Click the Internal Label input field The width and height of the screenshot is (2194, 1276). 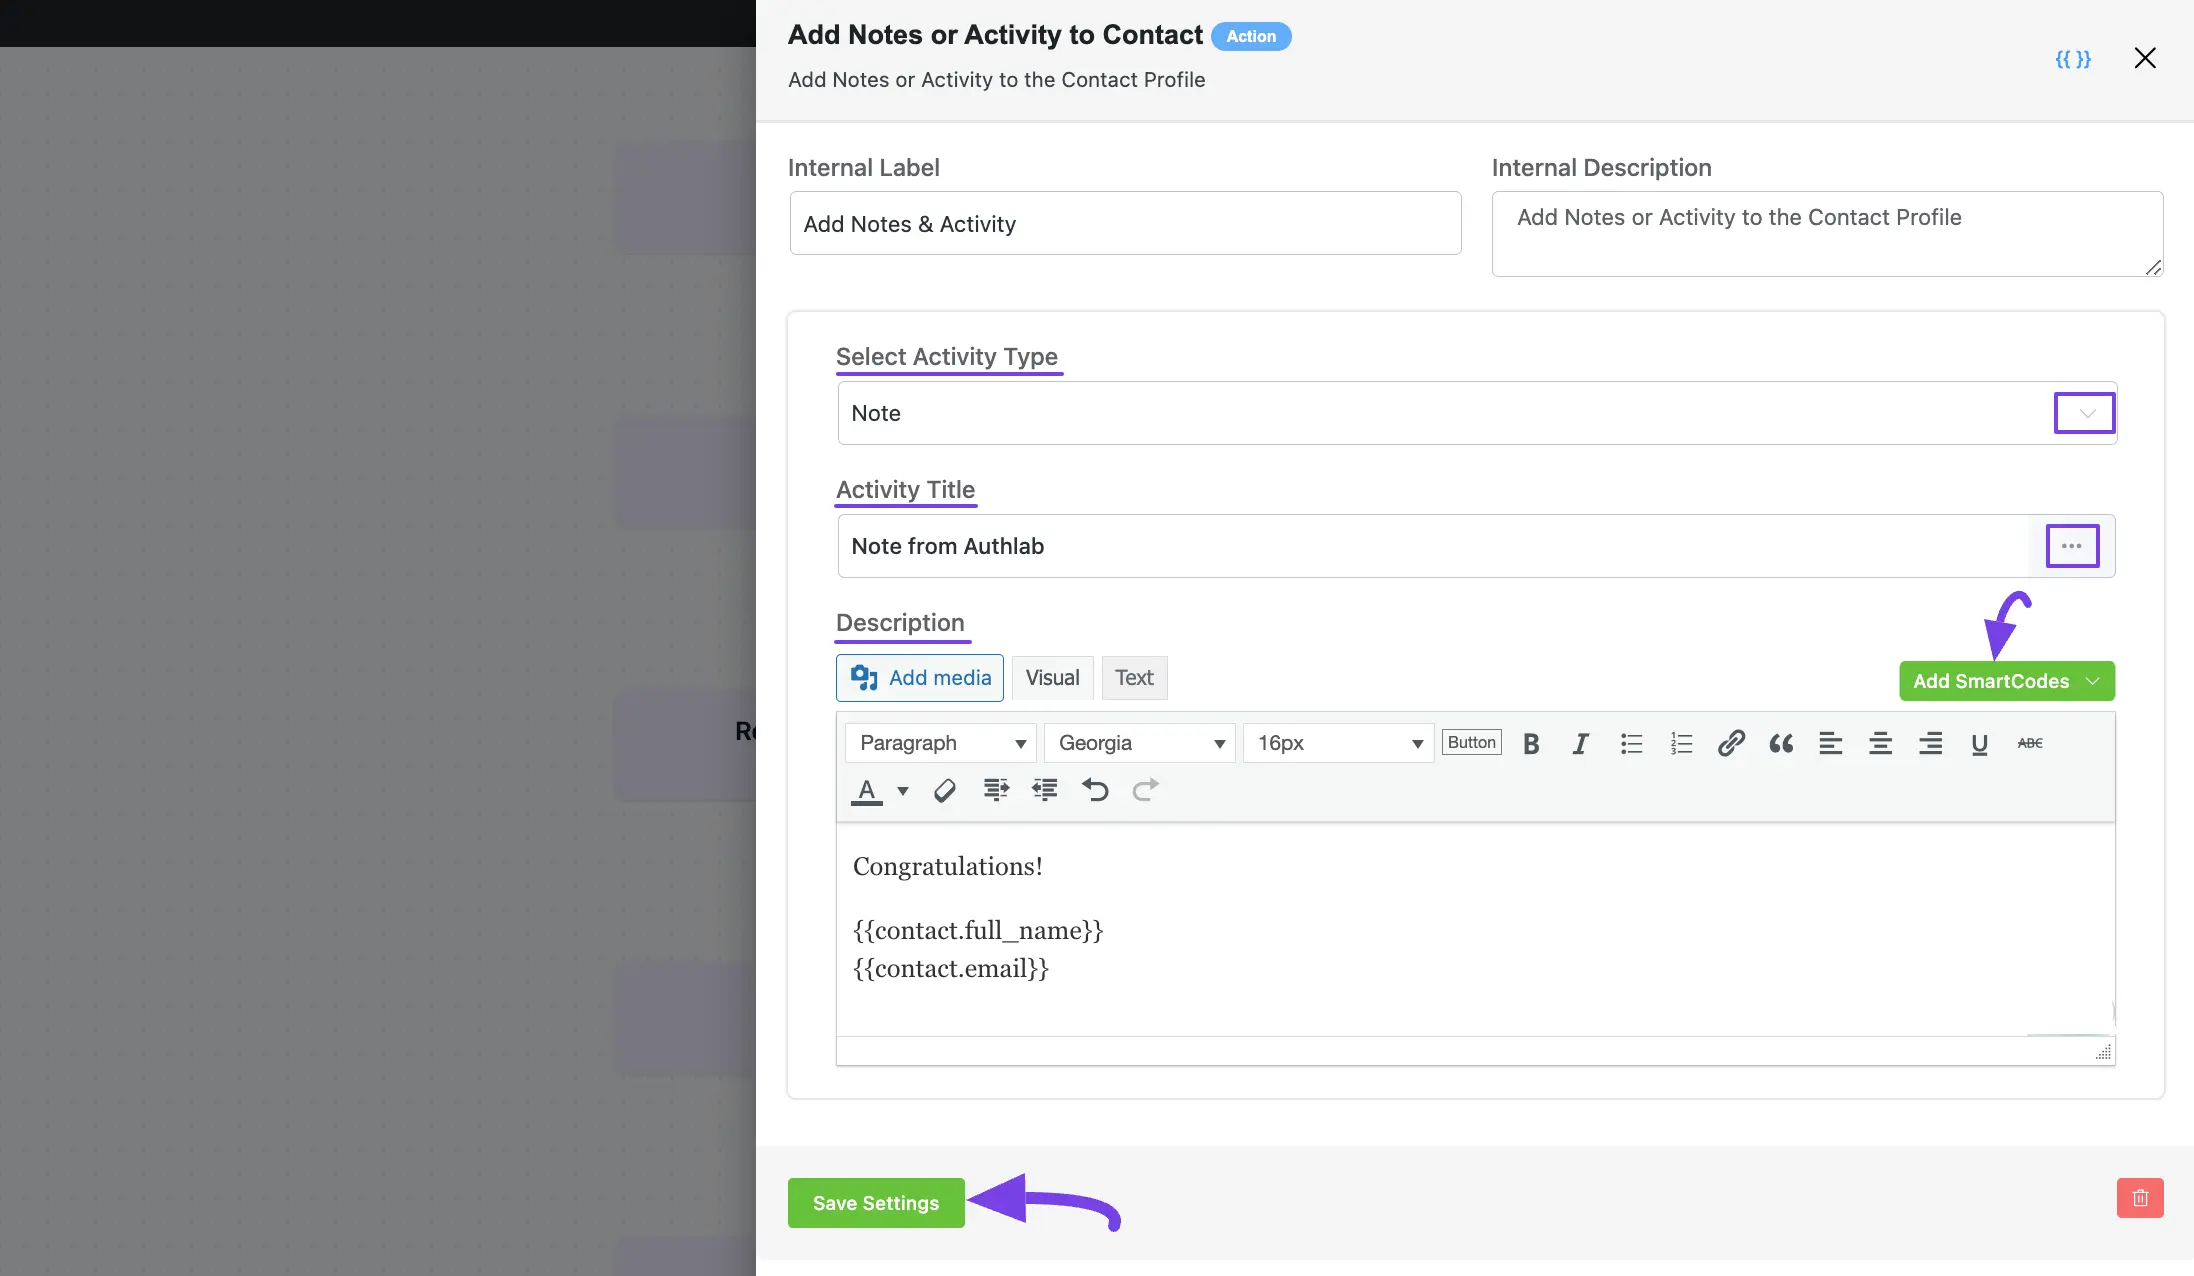click(1124, 223)
